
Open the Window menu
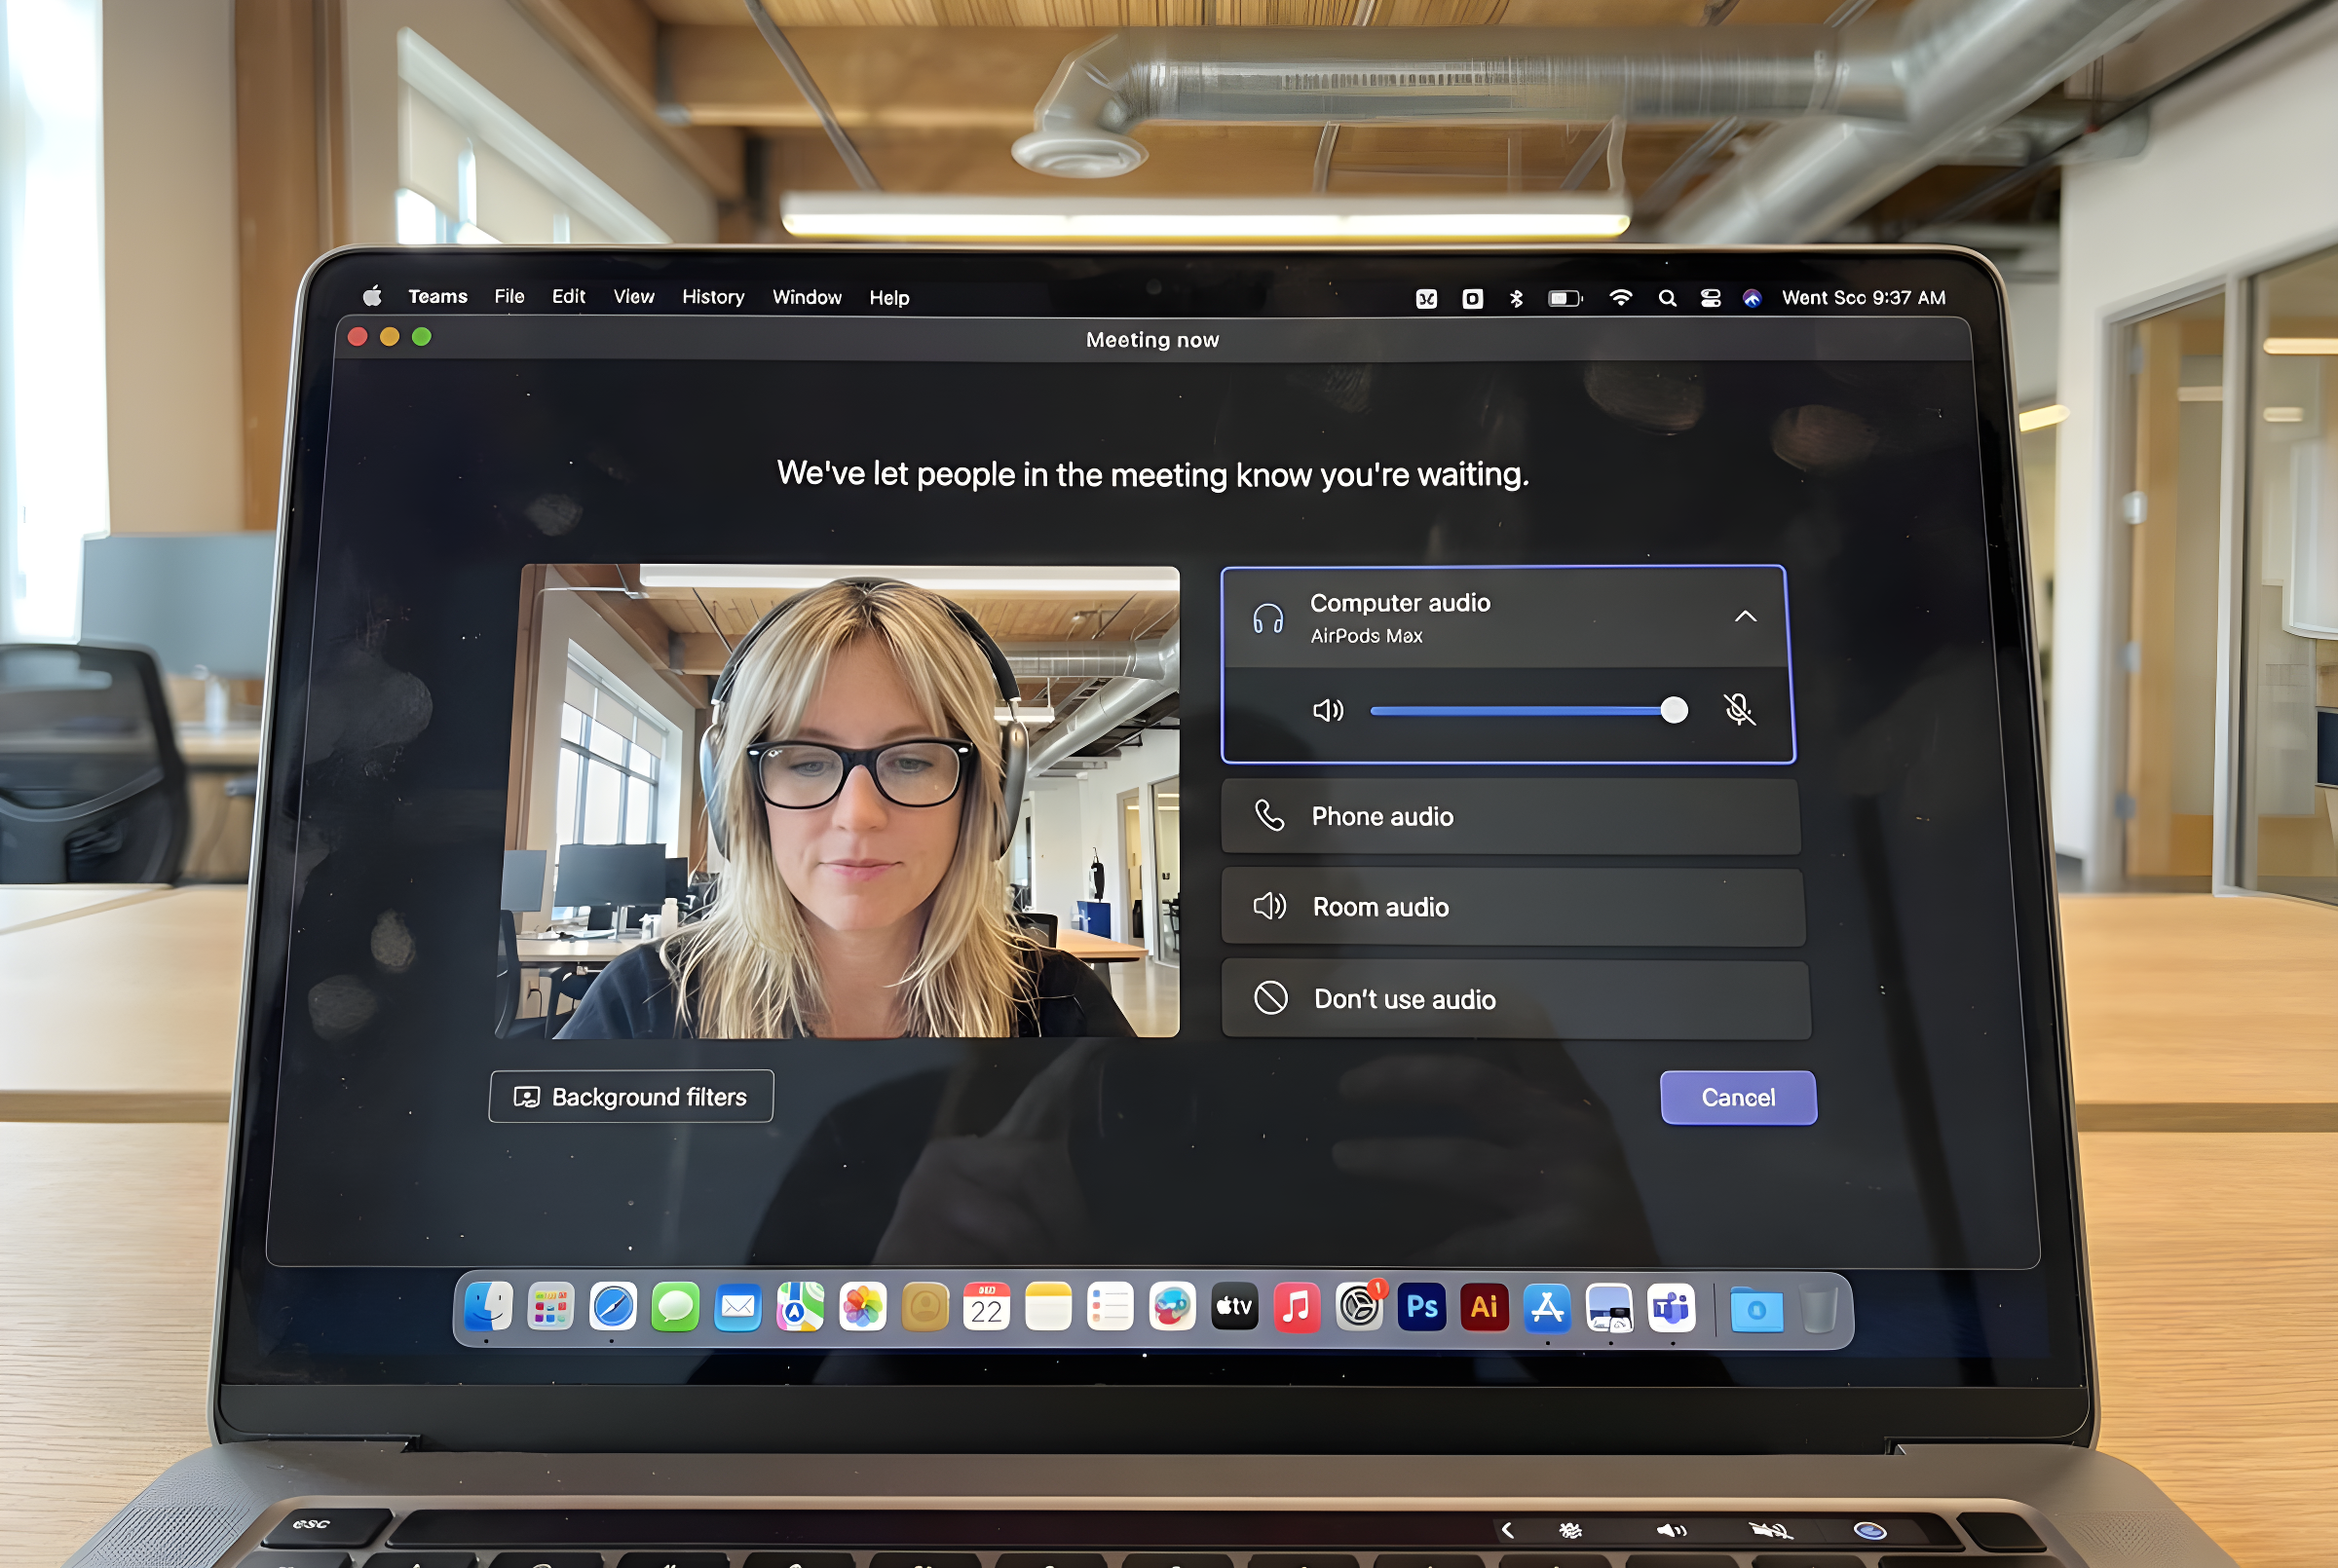[x=806, y=297]
